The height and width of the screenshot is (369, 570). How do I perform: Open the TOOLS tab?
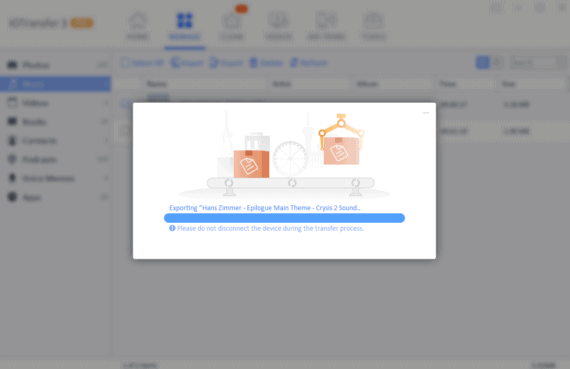373,25
